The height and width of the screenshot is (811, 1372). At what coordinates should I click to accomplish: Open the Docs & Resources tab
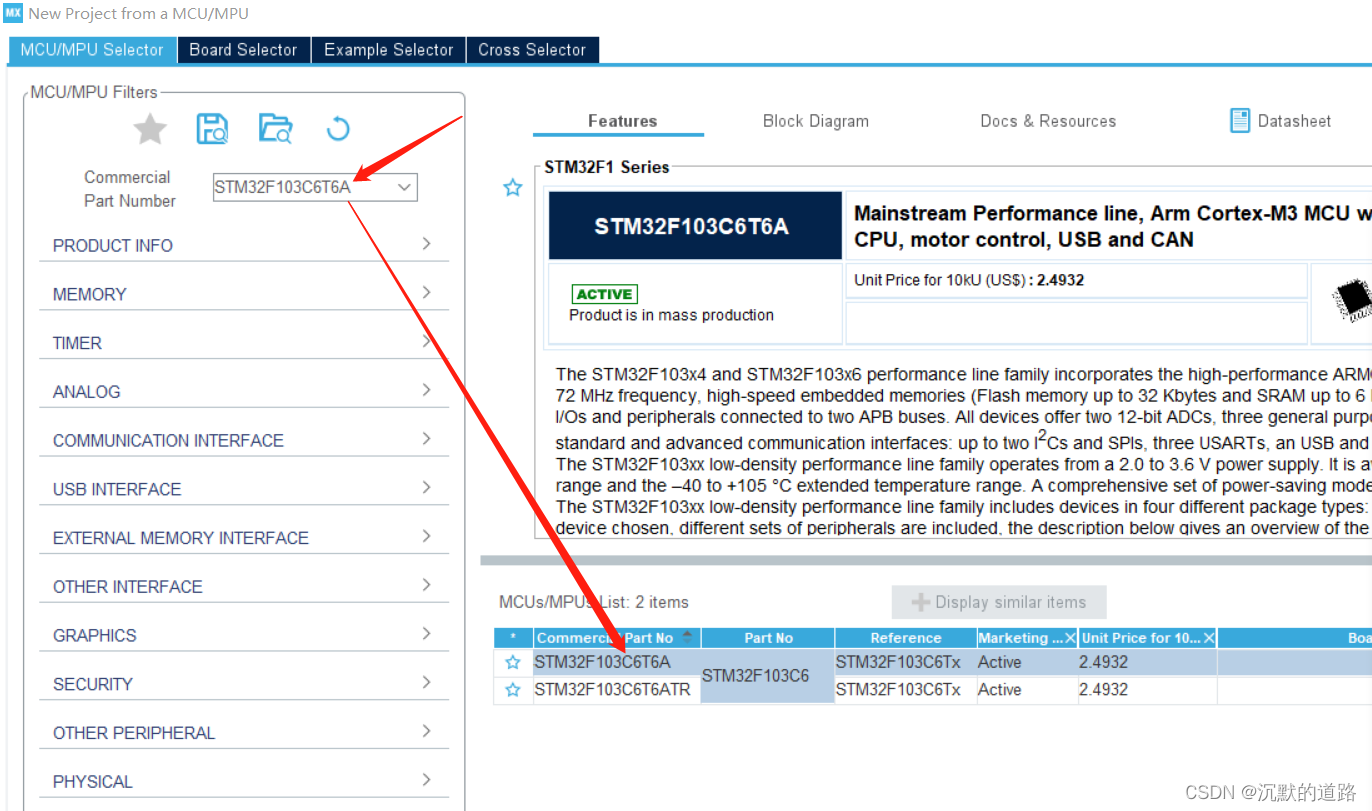pyautogui.click(x=1048, y=121)
